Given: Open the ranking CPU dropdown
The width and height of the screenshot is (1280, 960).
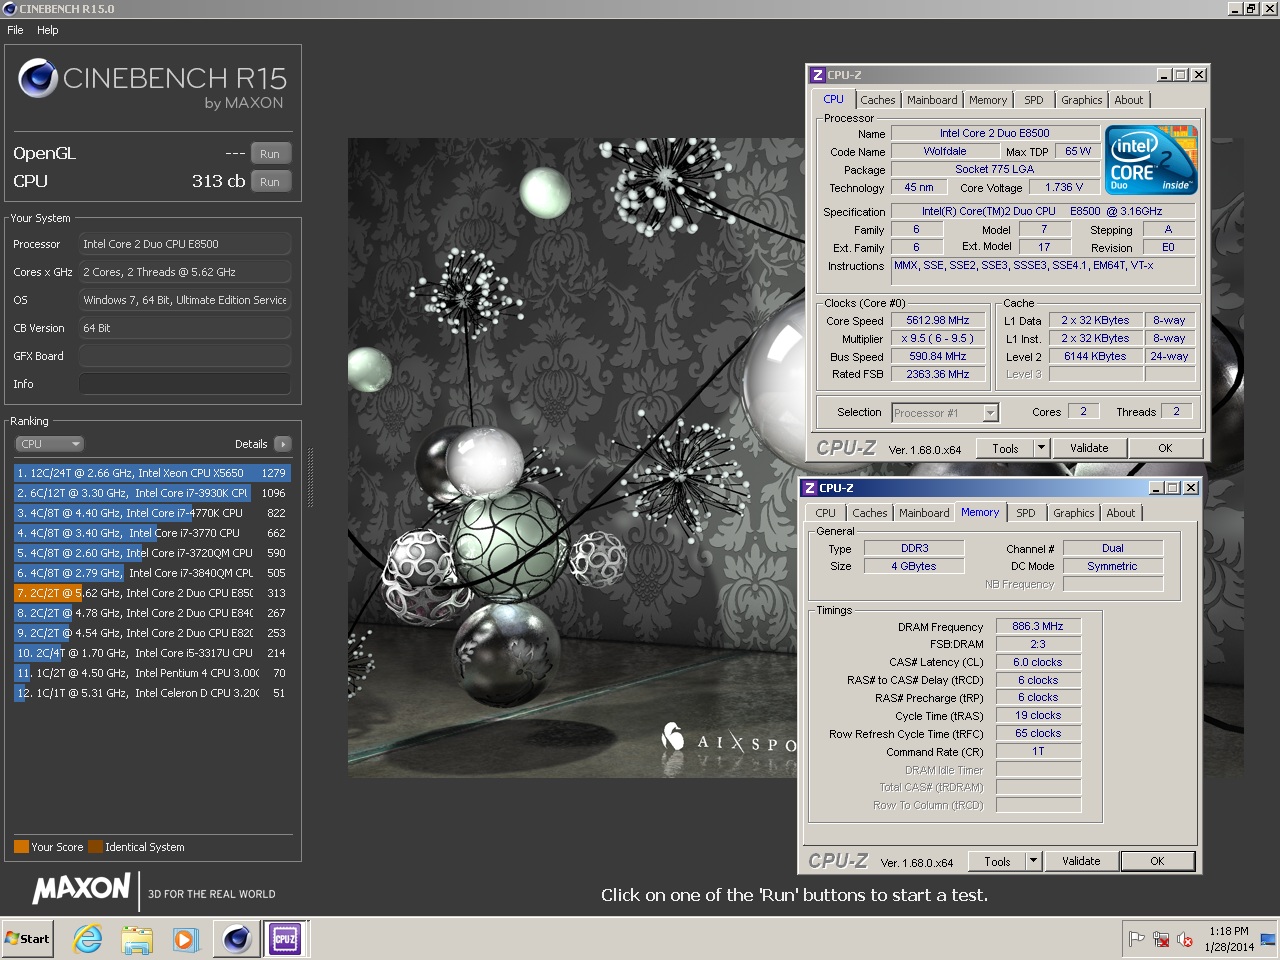Looking at the screenshot, I should tap(49, 444).
